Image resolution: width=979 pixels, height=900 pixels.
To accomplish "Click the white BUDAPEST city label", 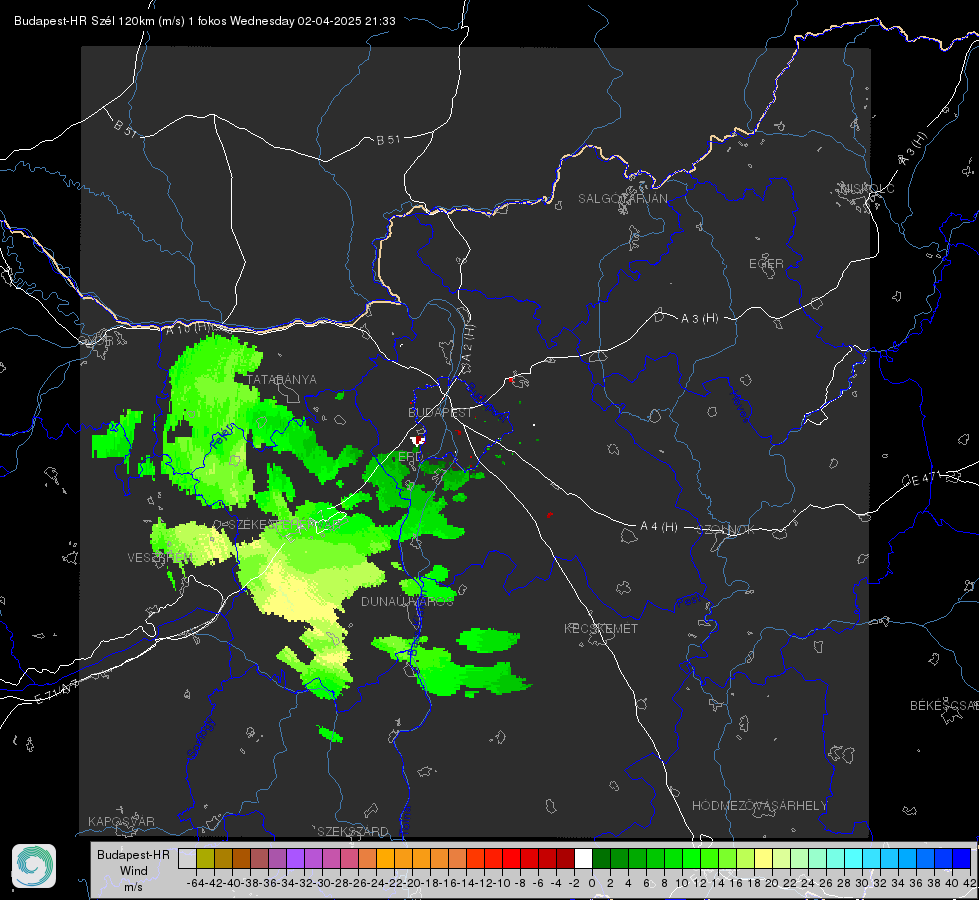I will (441, 412).
